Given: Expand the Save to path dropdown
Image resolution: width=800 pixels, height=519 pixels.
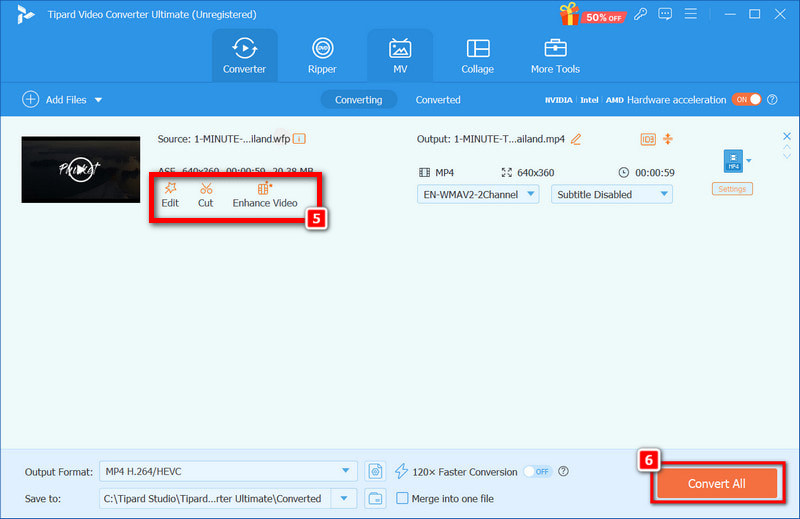Looking at the screenshot, I should click(x=344, y=499).
